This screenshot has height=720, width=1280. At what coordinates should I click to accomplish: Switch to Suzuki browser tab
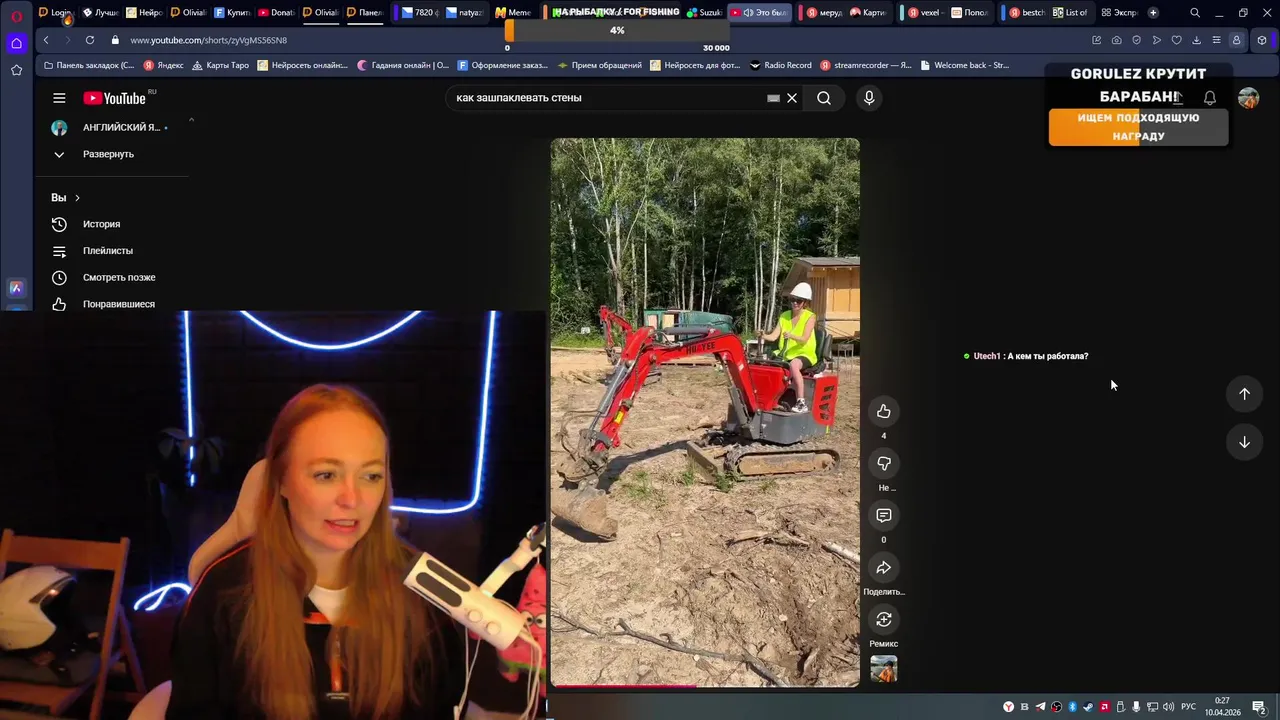704,13
